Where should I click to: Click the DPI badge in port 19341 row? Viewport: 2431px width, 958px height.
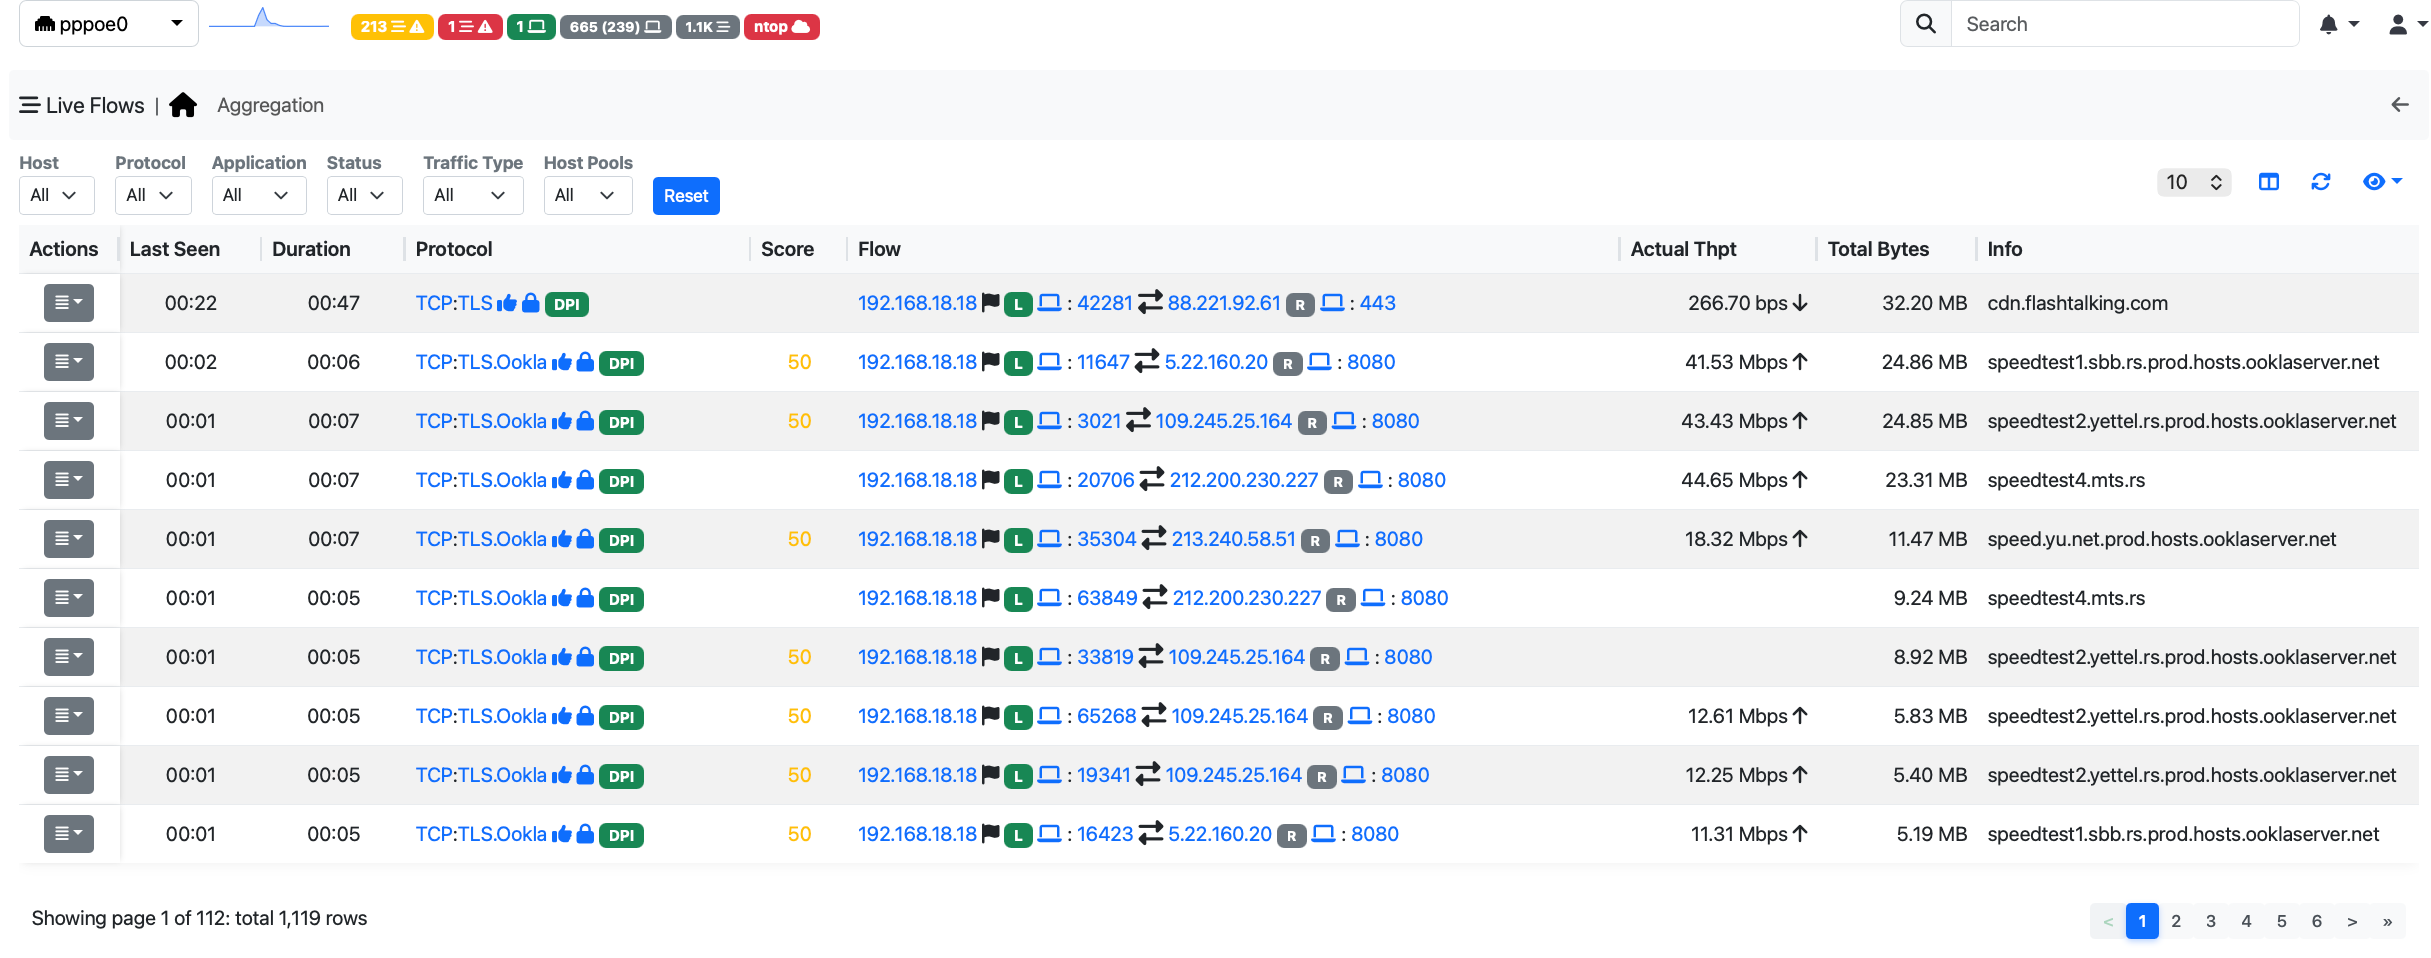621,776
